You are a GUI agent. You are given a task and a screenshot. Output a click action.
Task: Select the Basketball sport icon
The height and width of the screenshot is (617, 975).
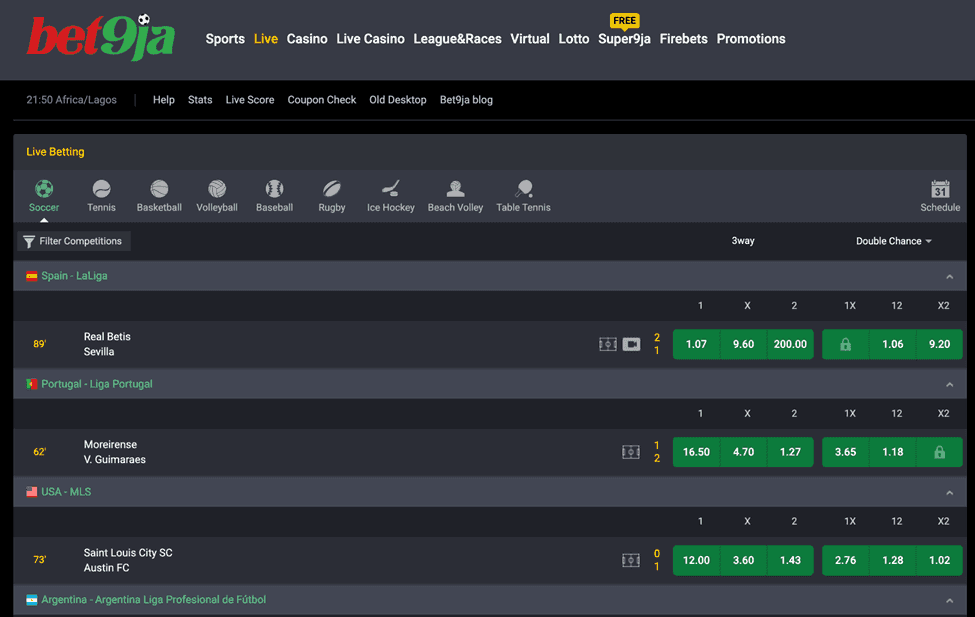pos(159,188)
